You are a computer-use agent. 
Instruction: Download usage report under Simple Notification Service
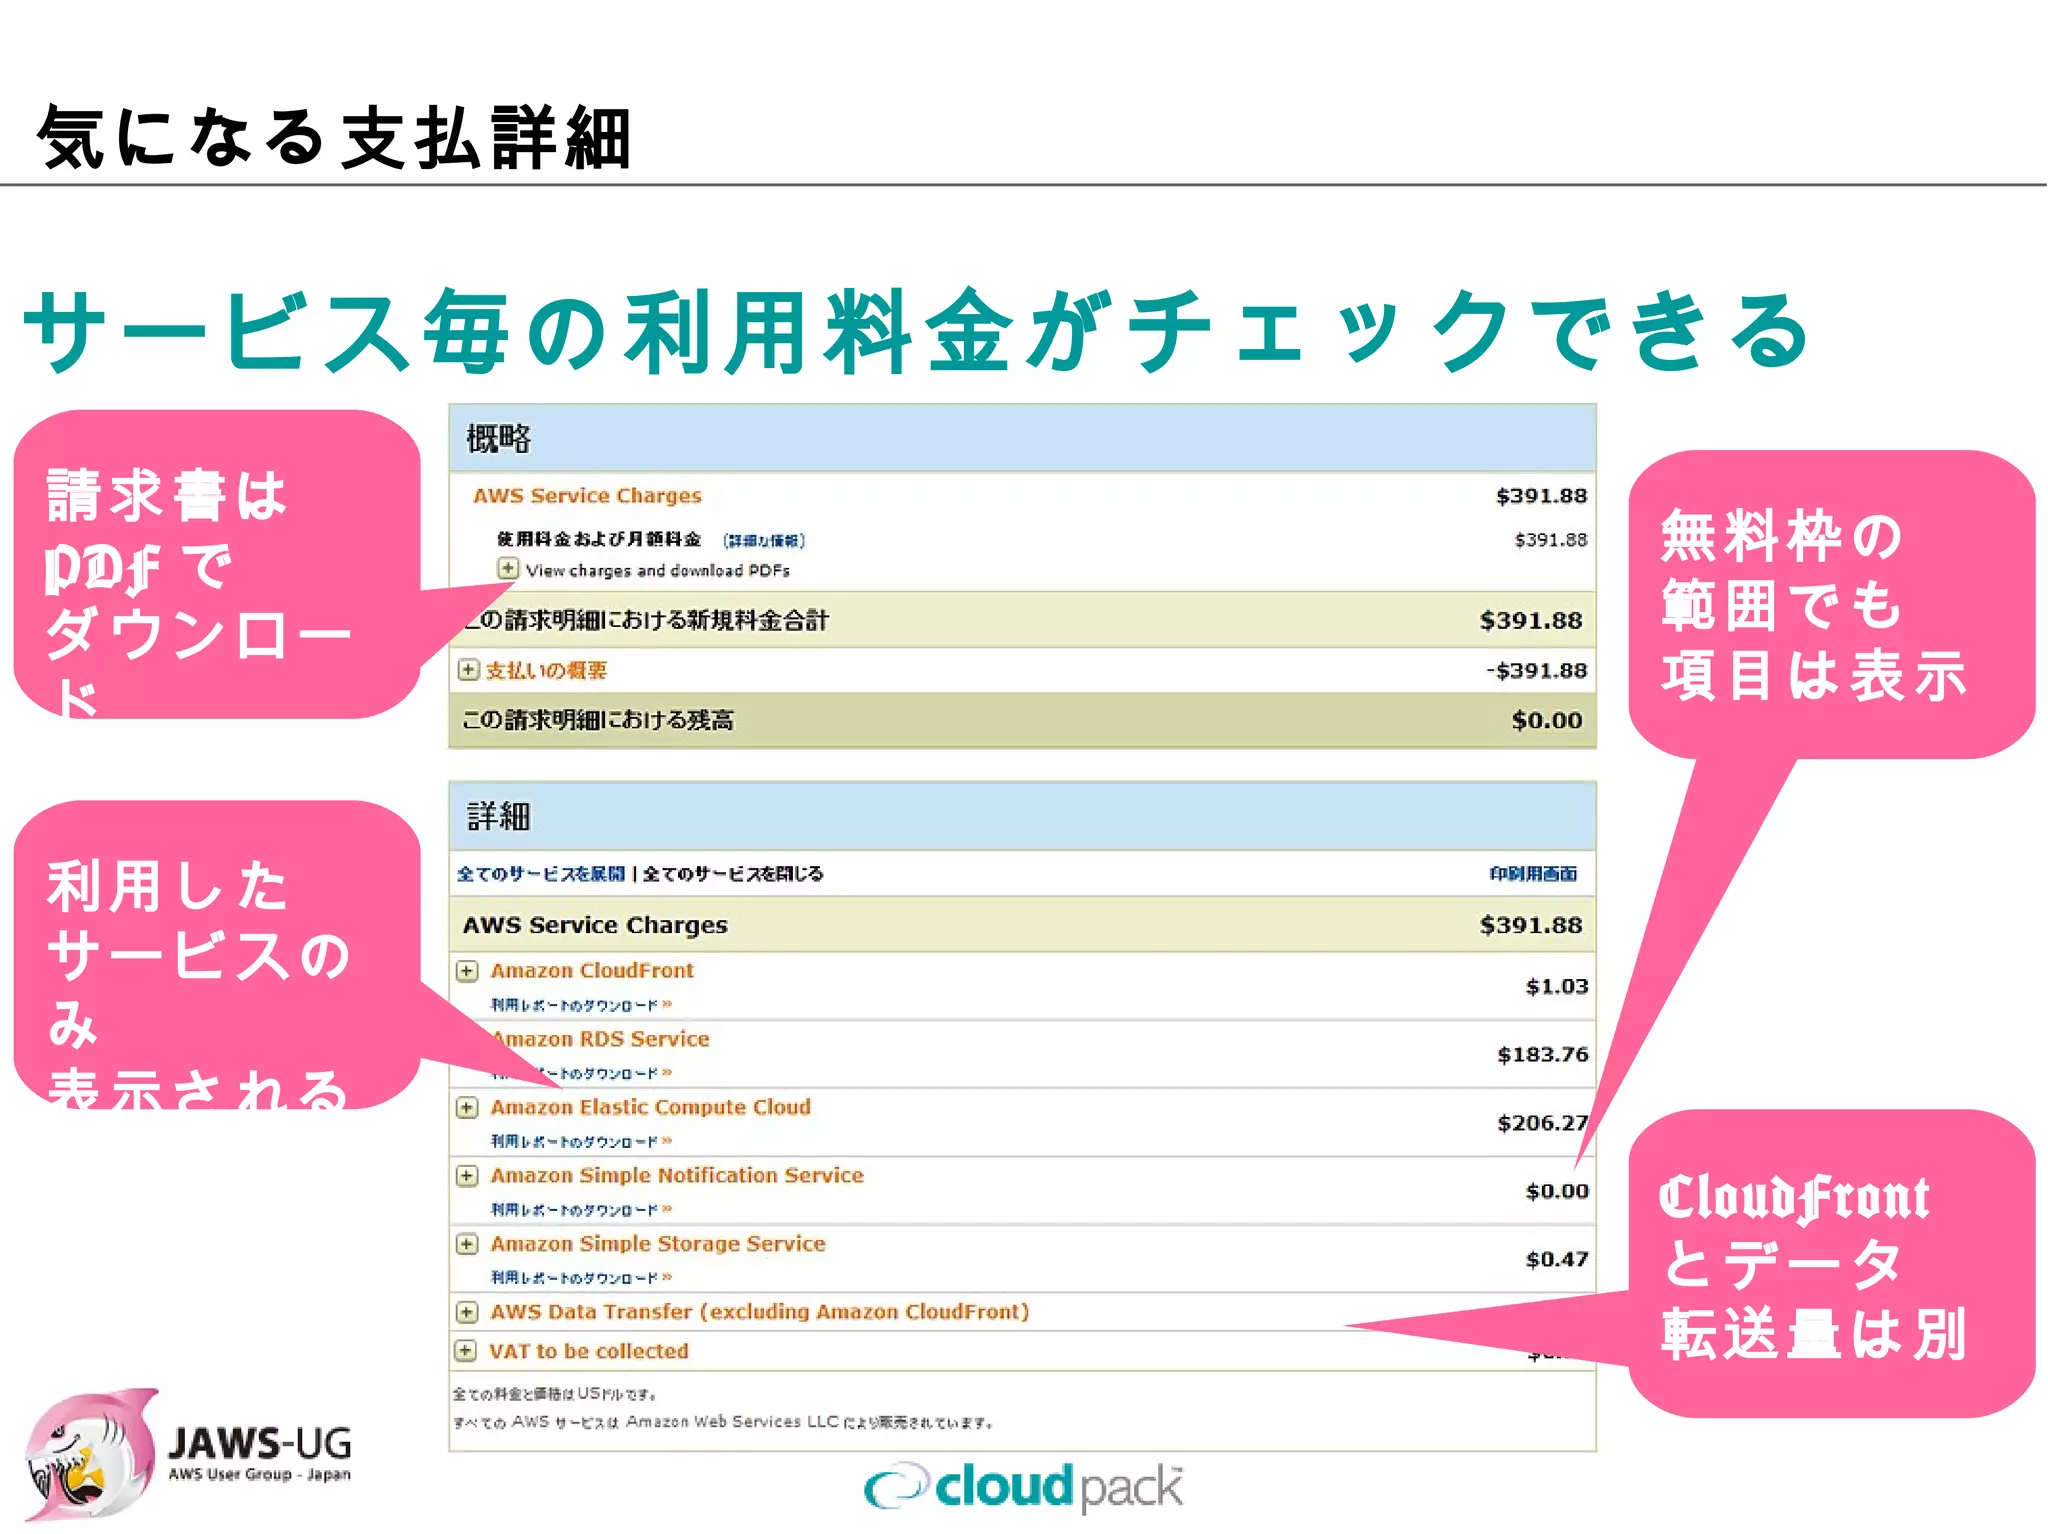pyautogui.click(x=581, y=1209)
